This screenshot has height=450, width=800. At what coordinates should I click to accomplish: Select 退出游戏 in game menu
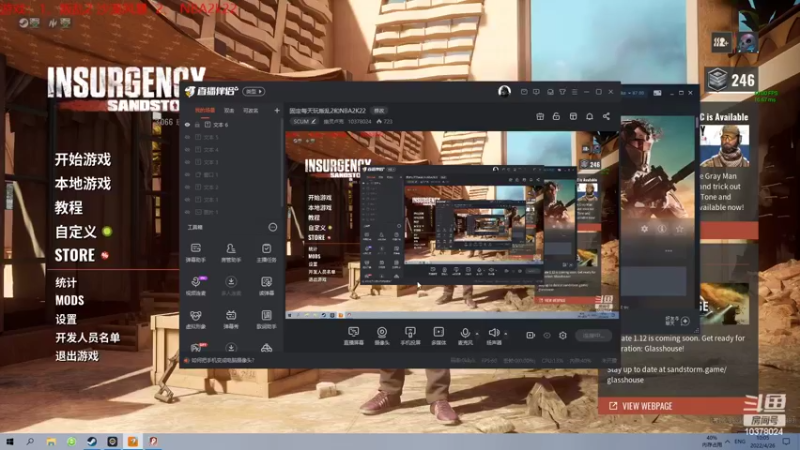pyautogui.click(x=77, y=356)
